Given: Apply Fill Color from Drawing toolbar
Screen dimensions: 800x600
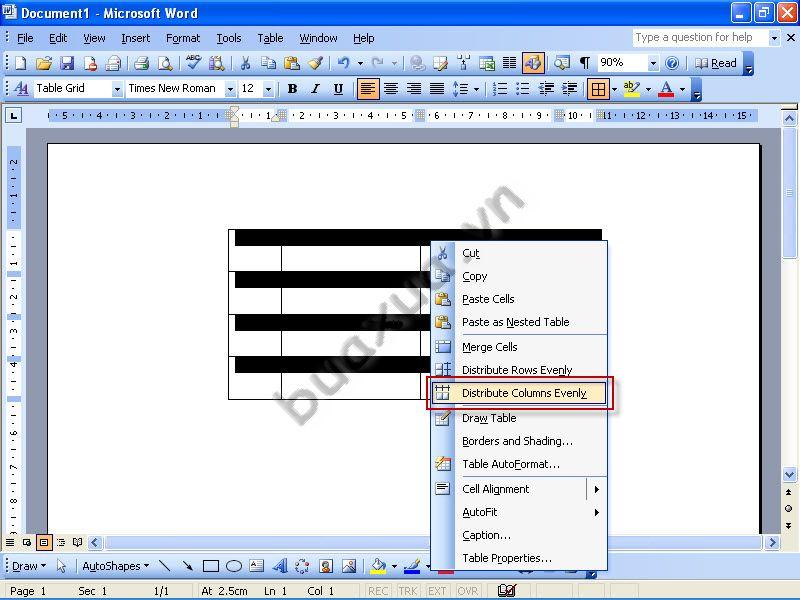Looking at the screenshot, I should [378, 566].
